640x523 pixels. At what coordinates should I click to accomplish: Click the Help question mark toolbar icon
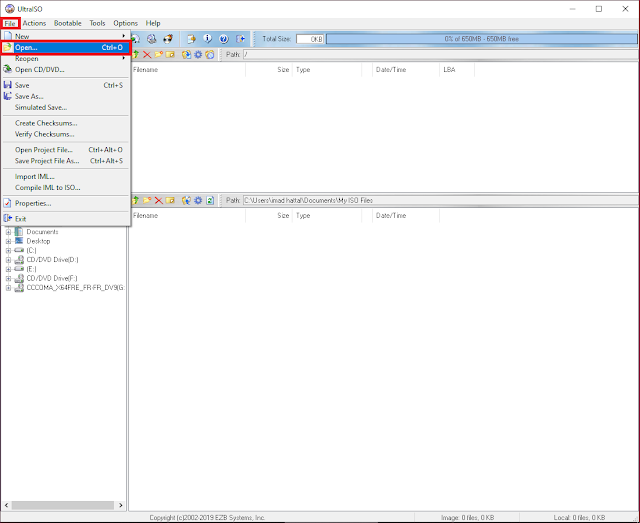pos(224,39)
